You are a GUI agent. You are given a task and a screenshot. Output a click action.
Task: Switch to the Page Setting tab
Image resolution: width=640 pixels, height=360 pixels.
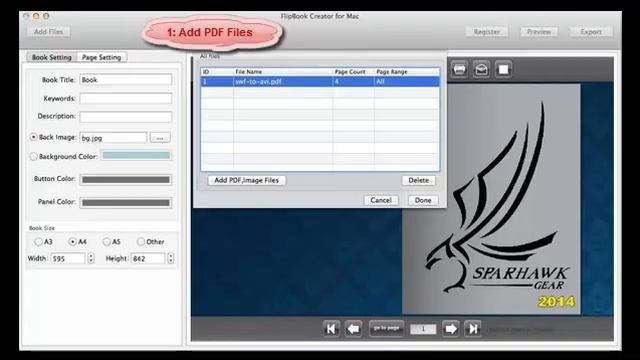coord(102,57)
